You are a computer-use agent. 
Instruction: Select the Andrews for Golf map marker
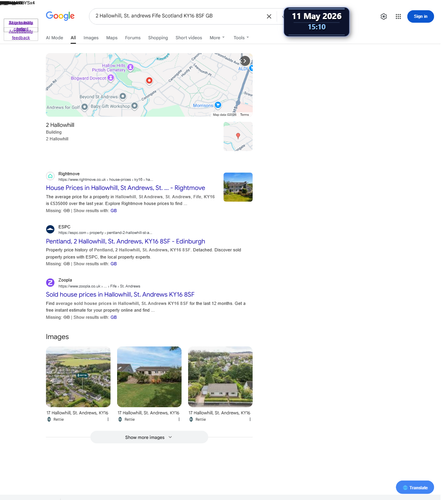[x=86, y=108]
